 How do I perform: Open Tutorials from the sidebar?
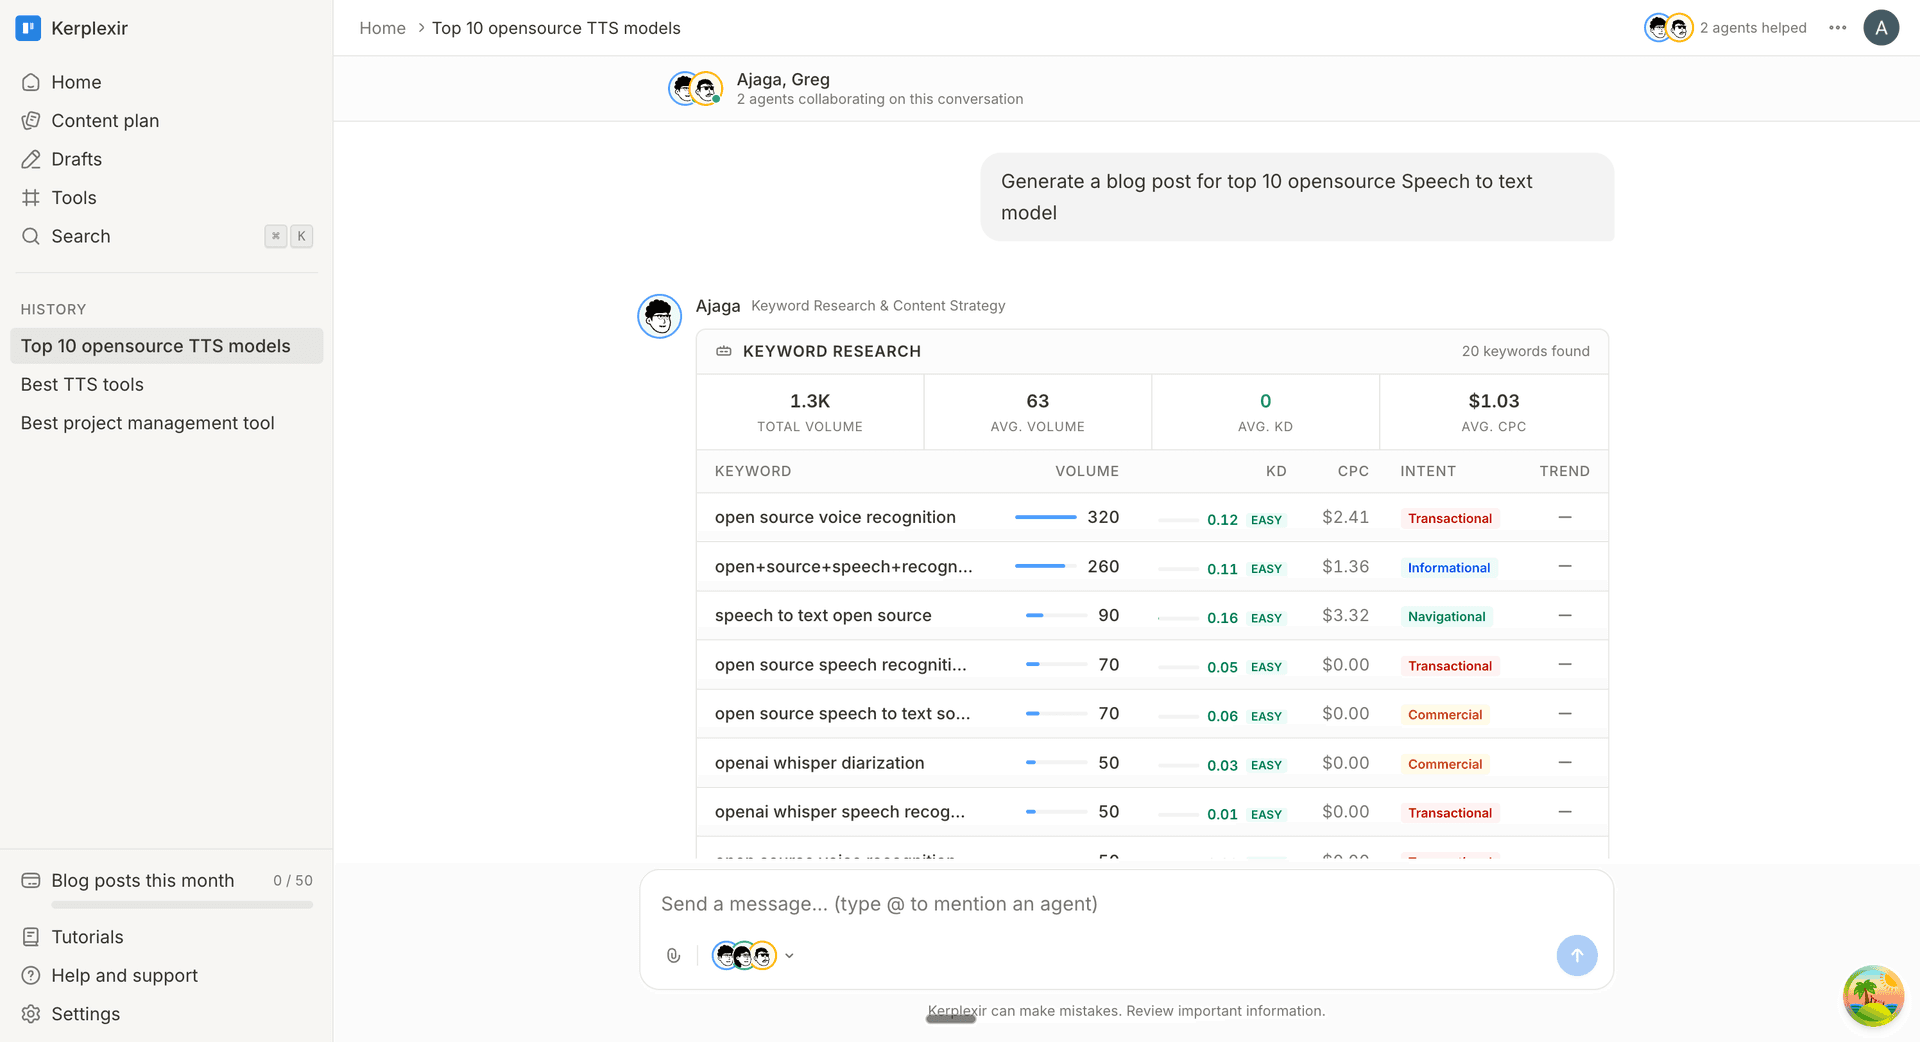coord(87,937)
